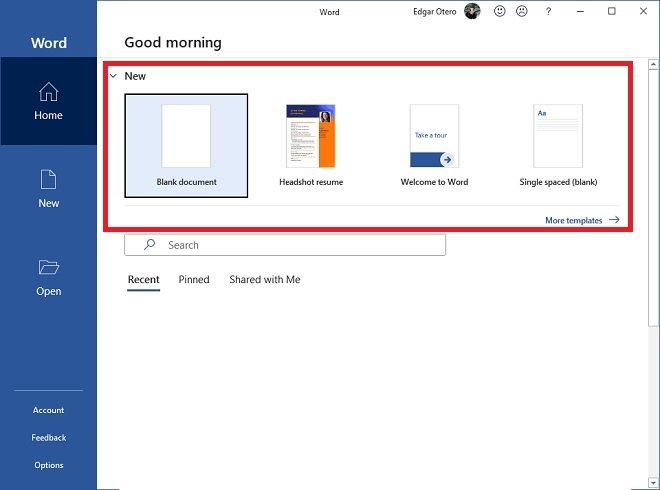Click the magnifier icon in Search box
This screenshot has height=490, width=660.
(149, 245)
